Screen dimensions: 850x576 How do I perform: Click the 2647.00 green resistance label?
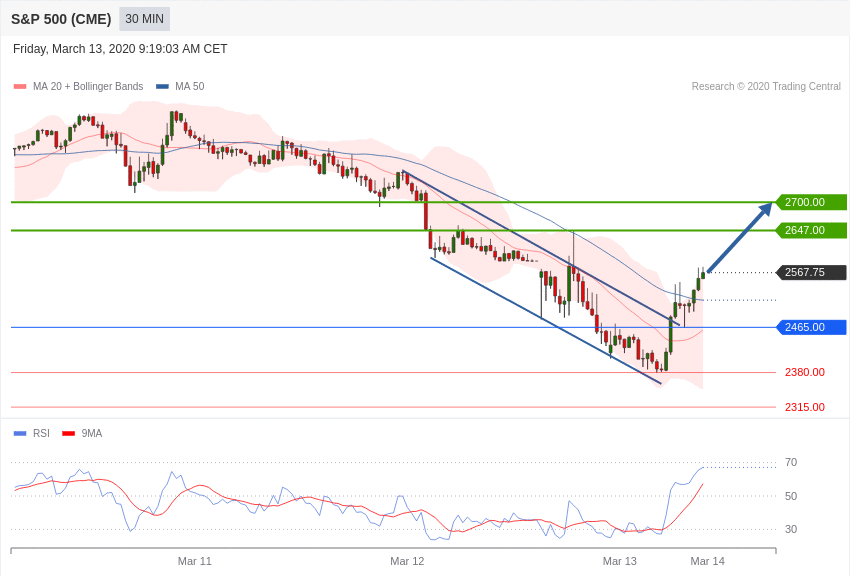pos(812,230)
